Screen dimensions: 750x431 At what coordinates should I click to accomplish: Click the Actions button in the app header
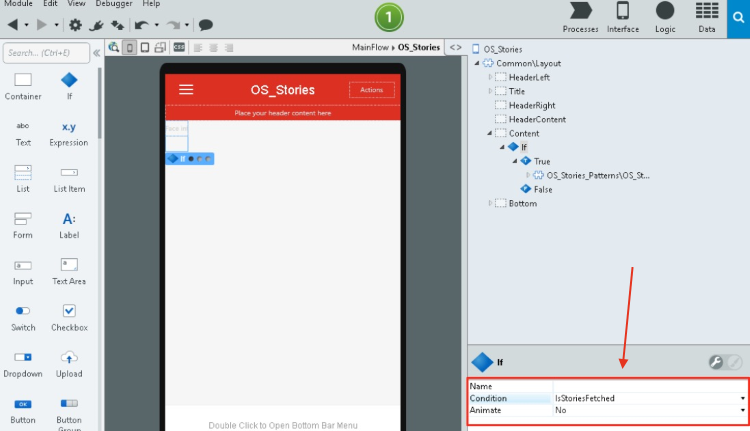[371, 90]
